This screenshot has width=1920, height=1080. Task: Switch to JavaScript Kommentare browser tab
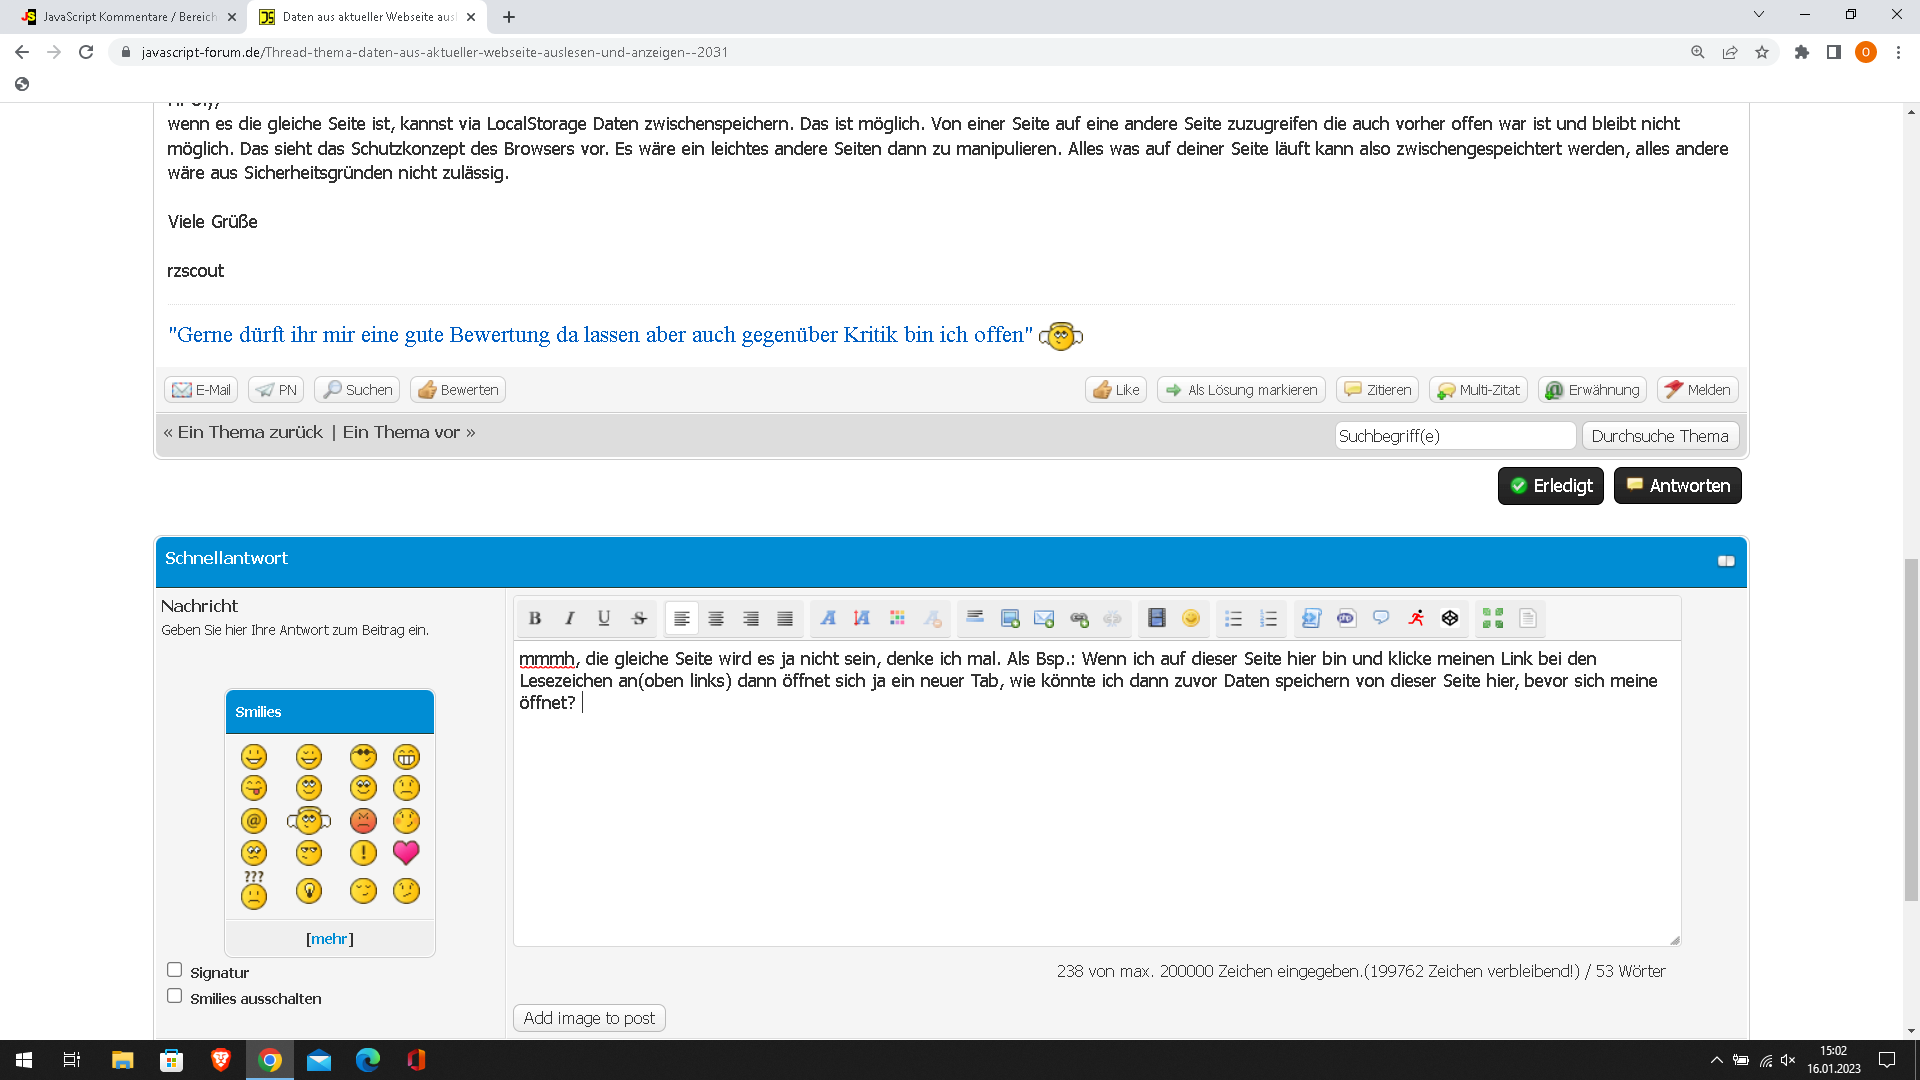pos(130,17)
